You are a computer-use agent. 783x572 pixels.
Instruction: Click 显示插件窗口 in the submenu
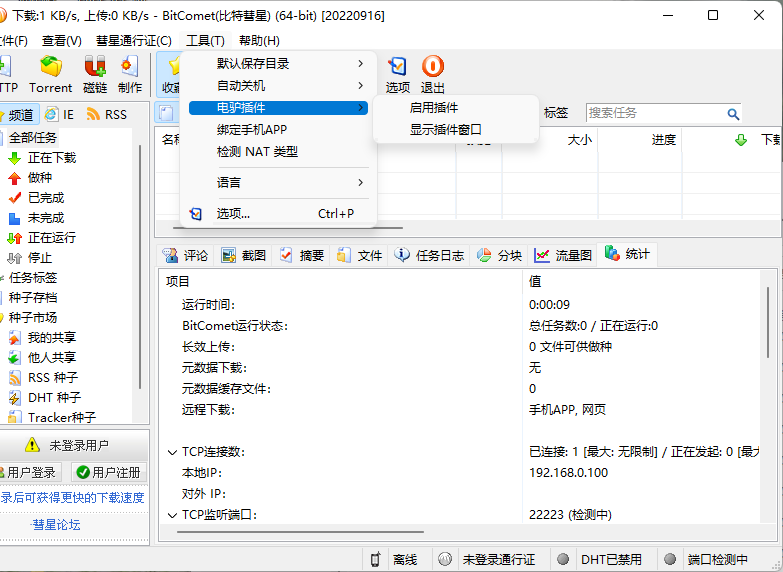[455, 129]
